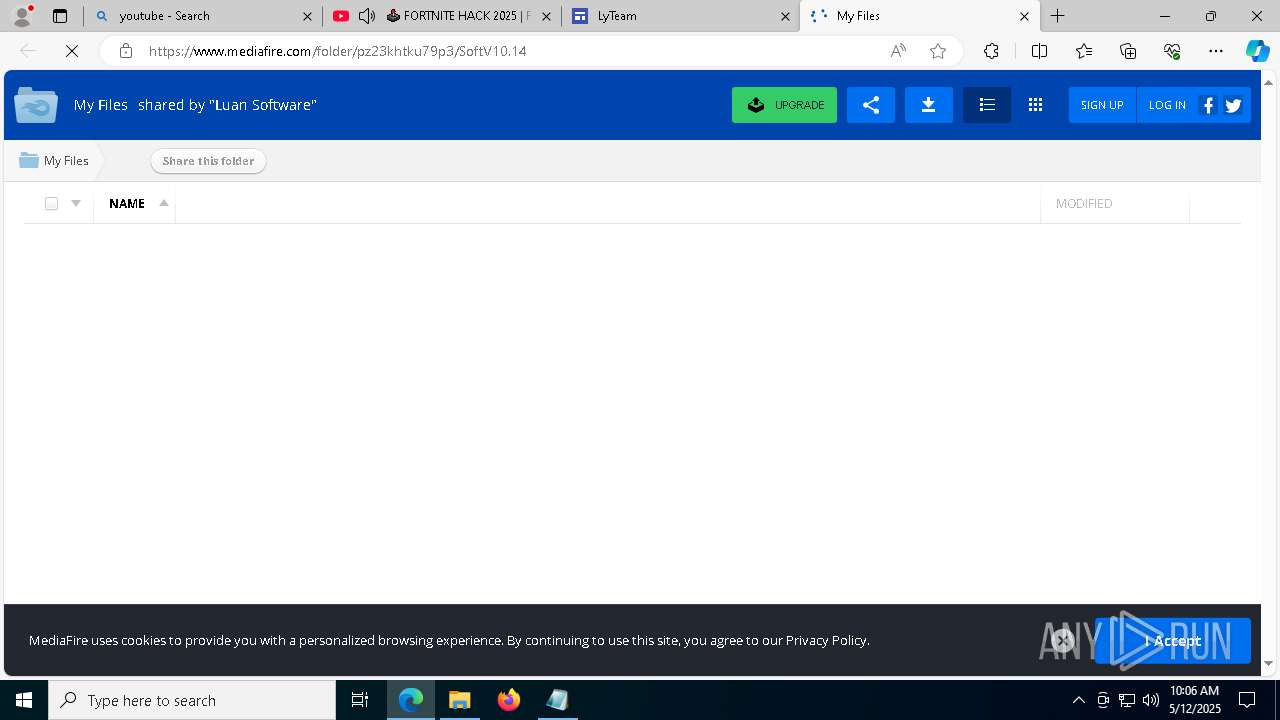
Task: Download folder with download icon
Action: [929, 105]
